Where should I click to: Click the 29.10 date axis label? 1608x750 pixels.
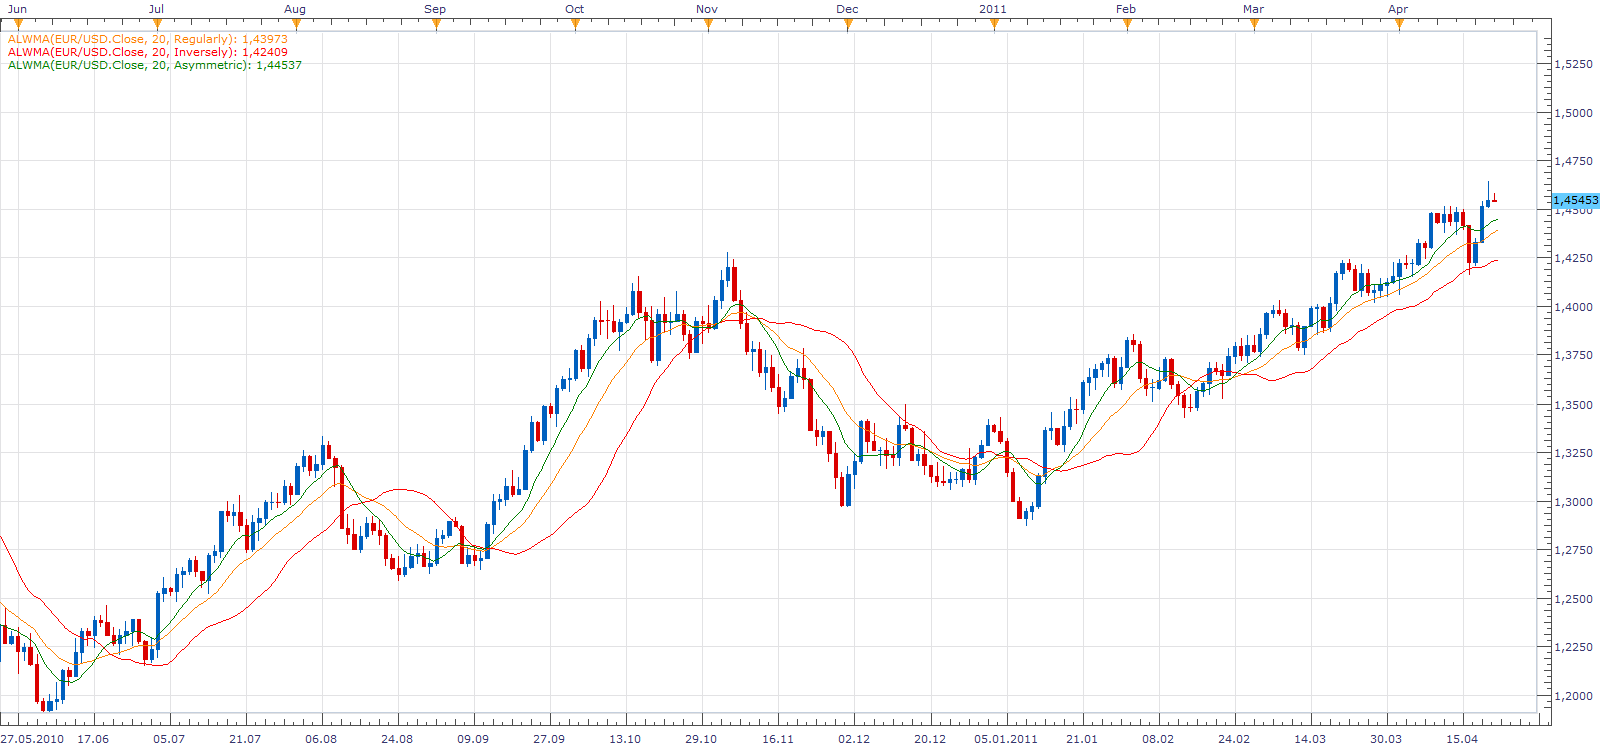[701, 739]
